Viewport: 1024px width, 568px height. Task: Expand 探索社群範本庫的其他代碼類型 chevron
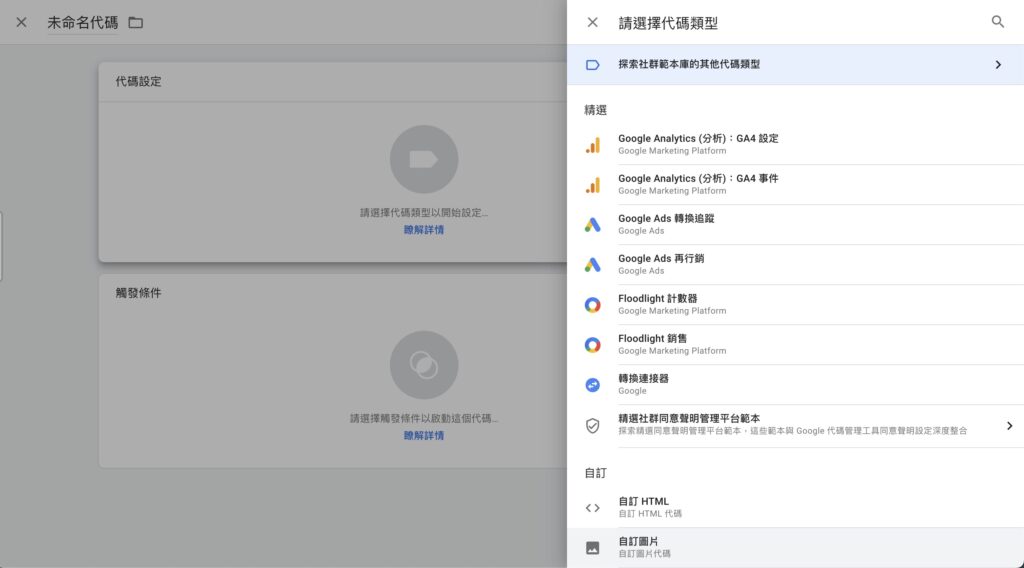(998, 65)
